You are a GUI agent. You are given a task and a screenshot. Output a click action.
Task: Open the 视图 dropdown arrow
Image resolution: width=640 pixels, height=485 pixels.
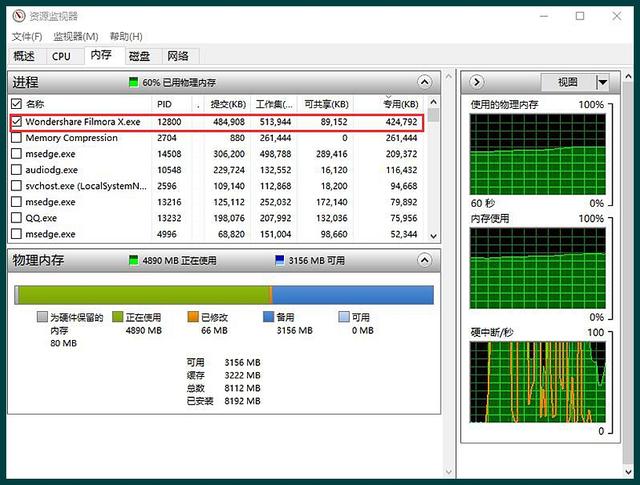point(602,82)
